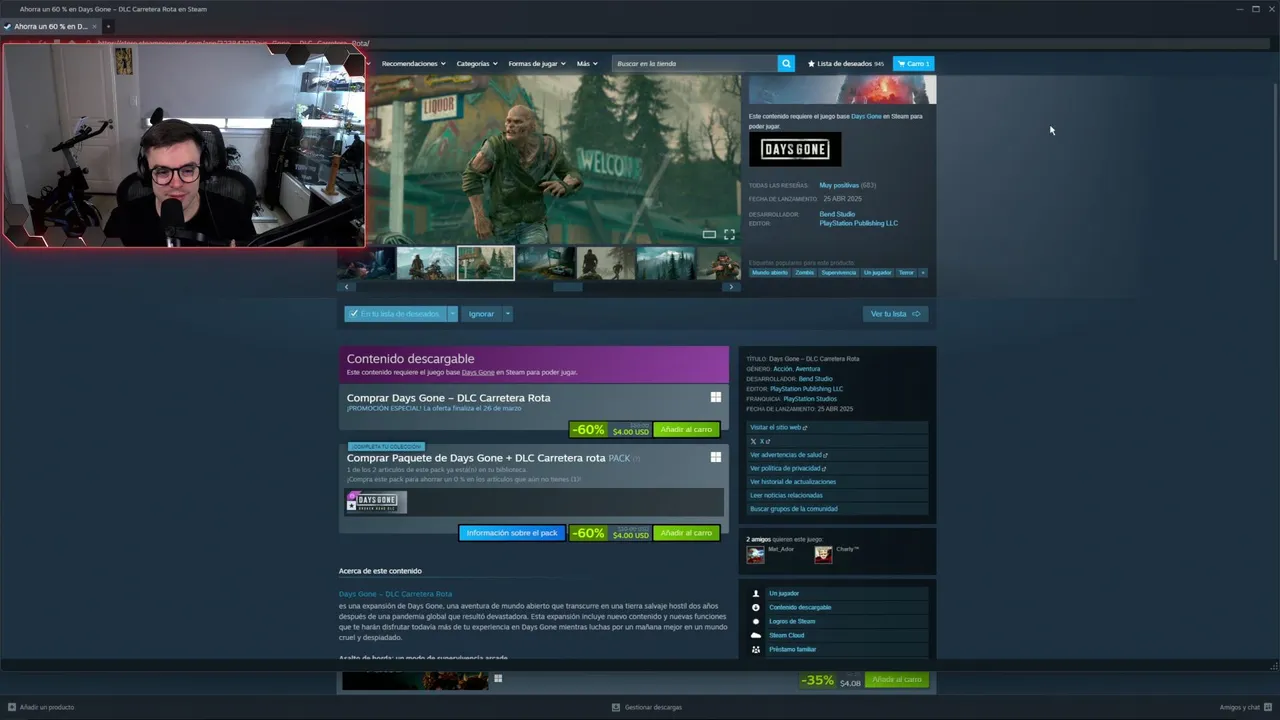Image resolution: width=1280 pixels, height=720 pixels.
Task: Click the Contenido descargable download icon
Action: click(756, 607)
